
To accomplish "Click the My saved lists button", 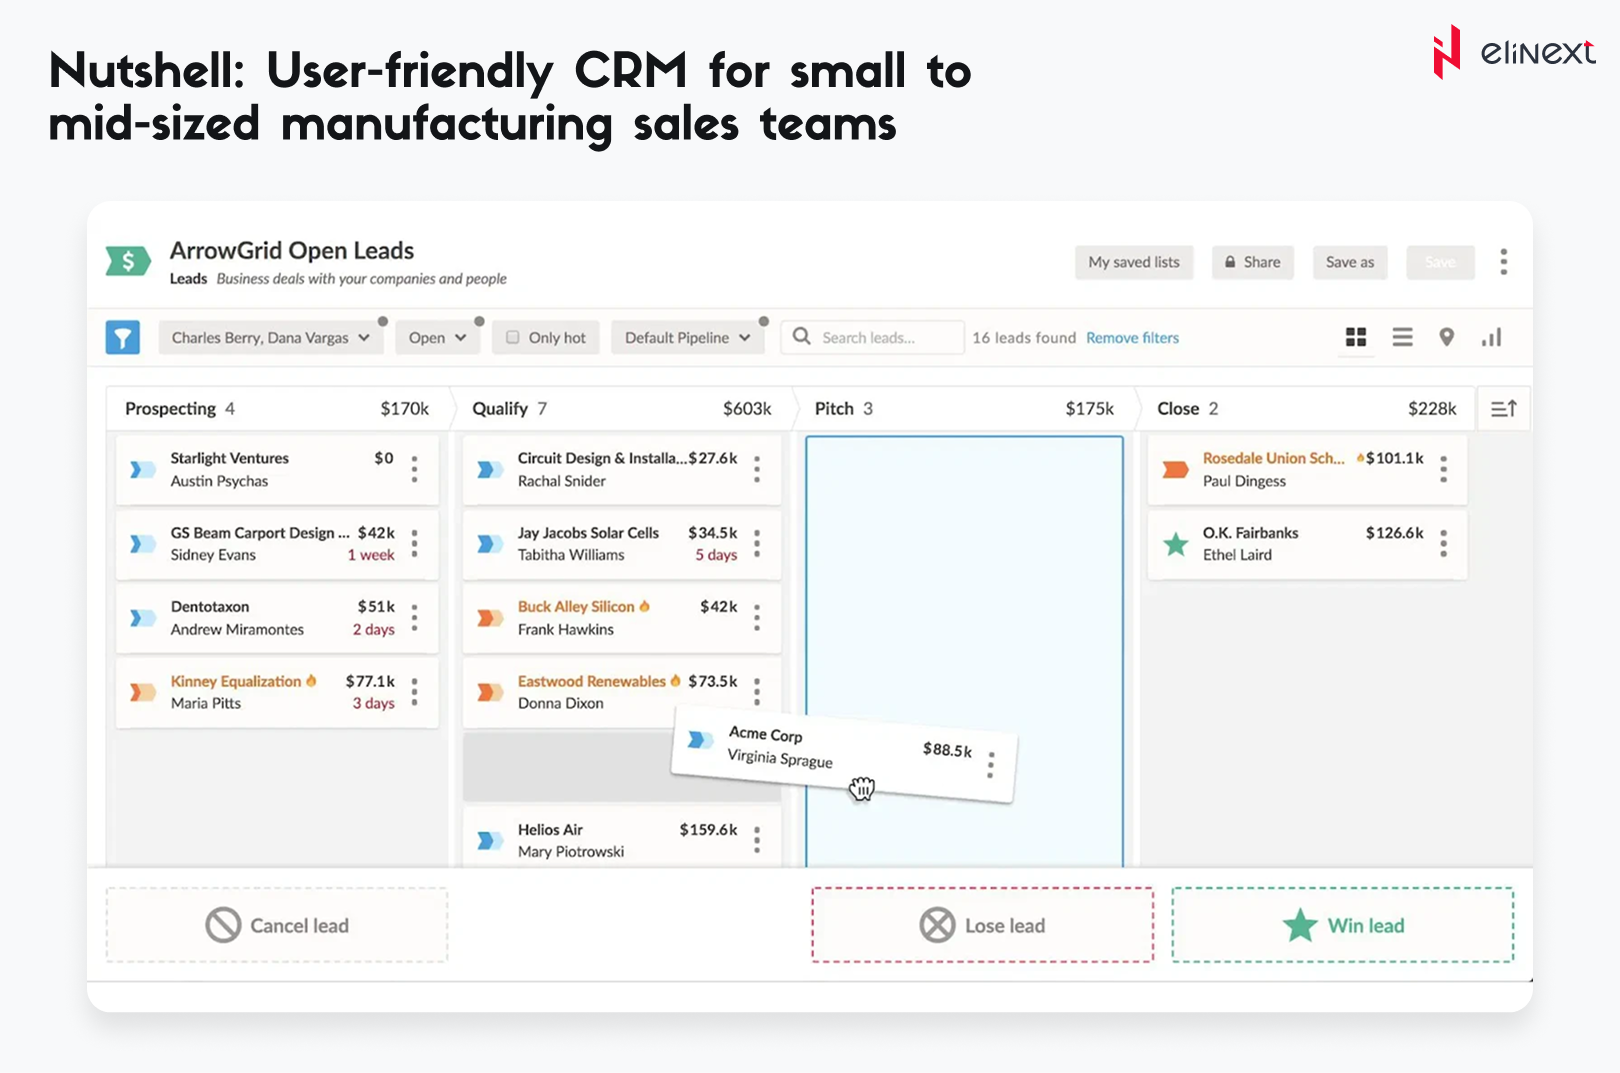I will tap(1133, 262).
